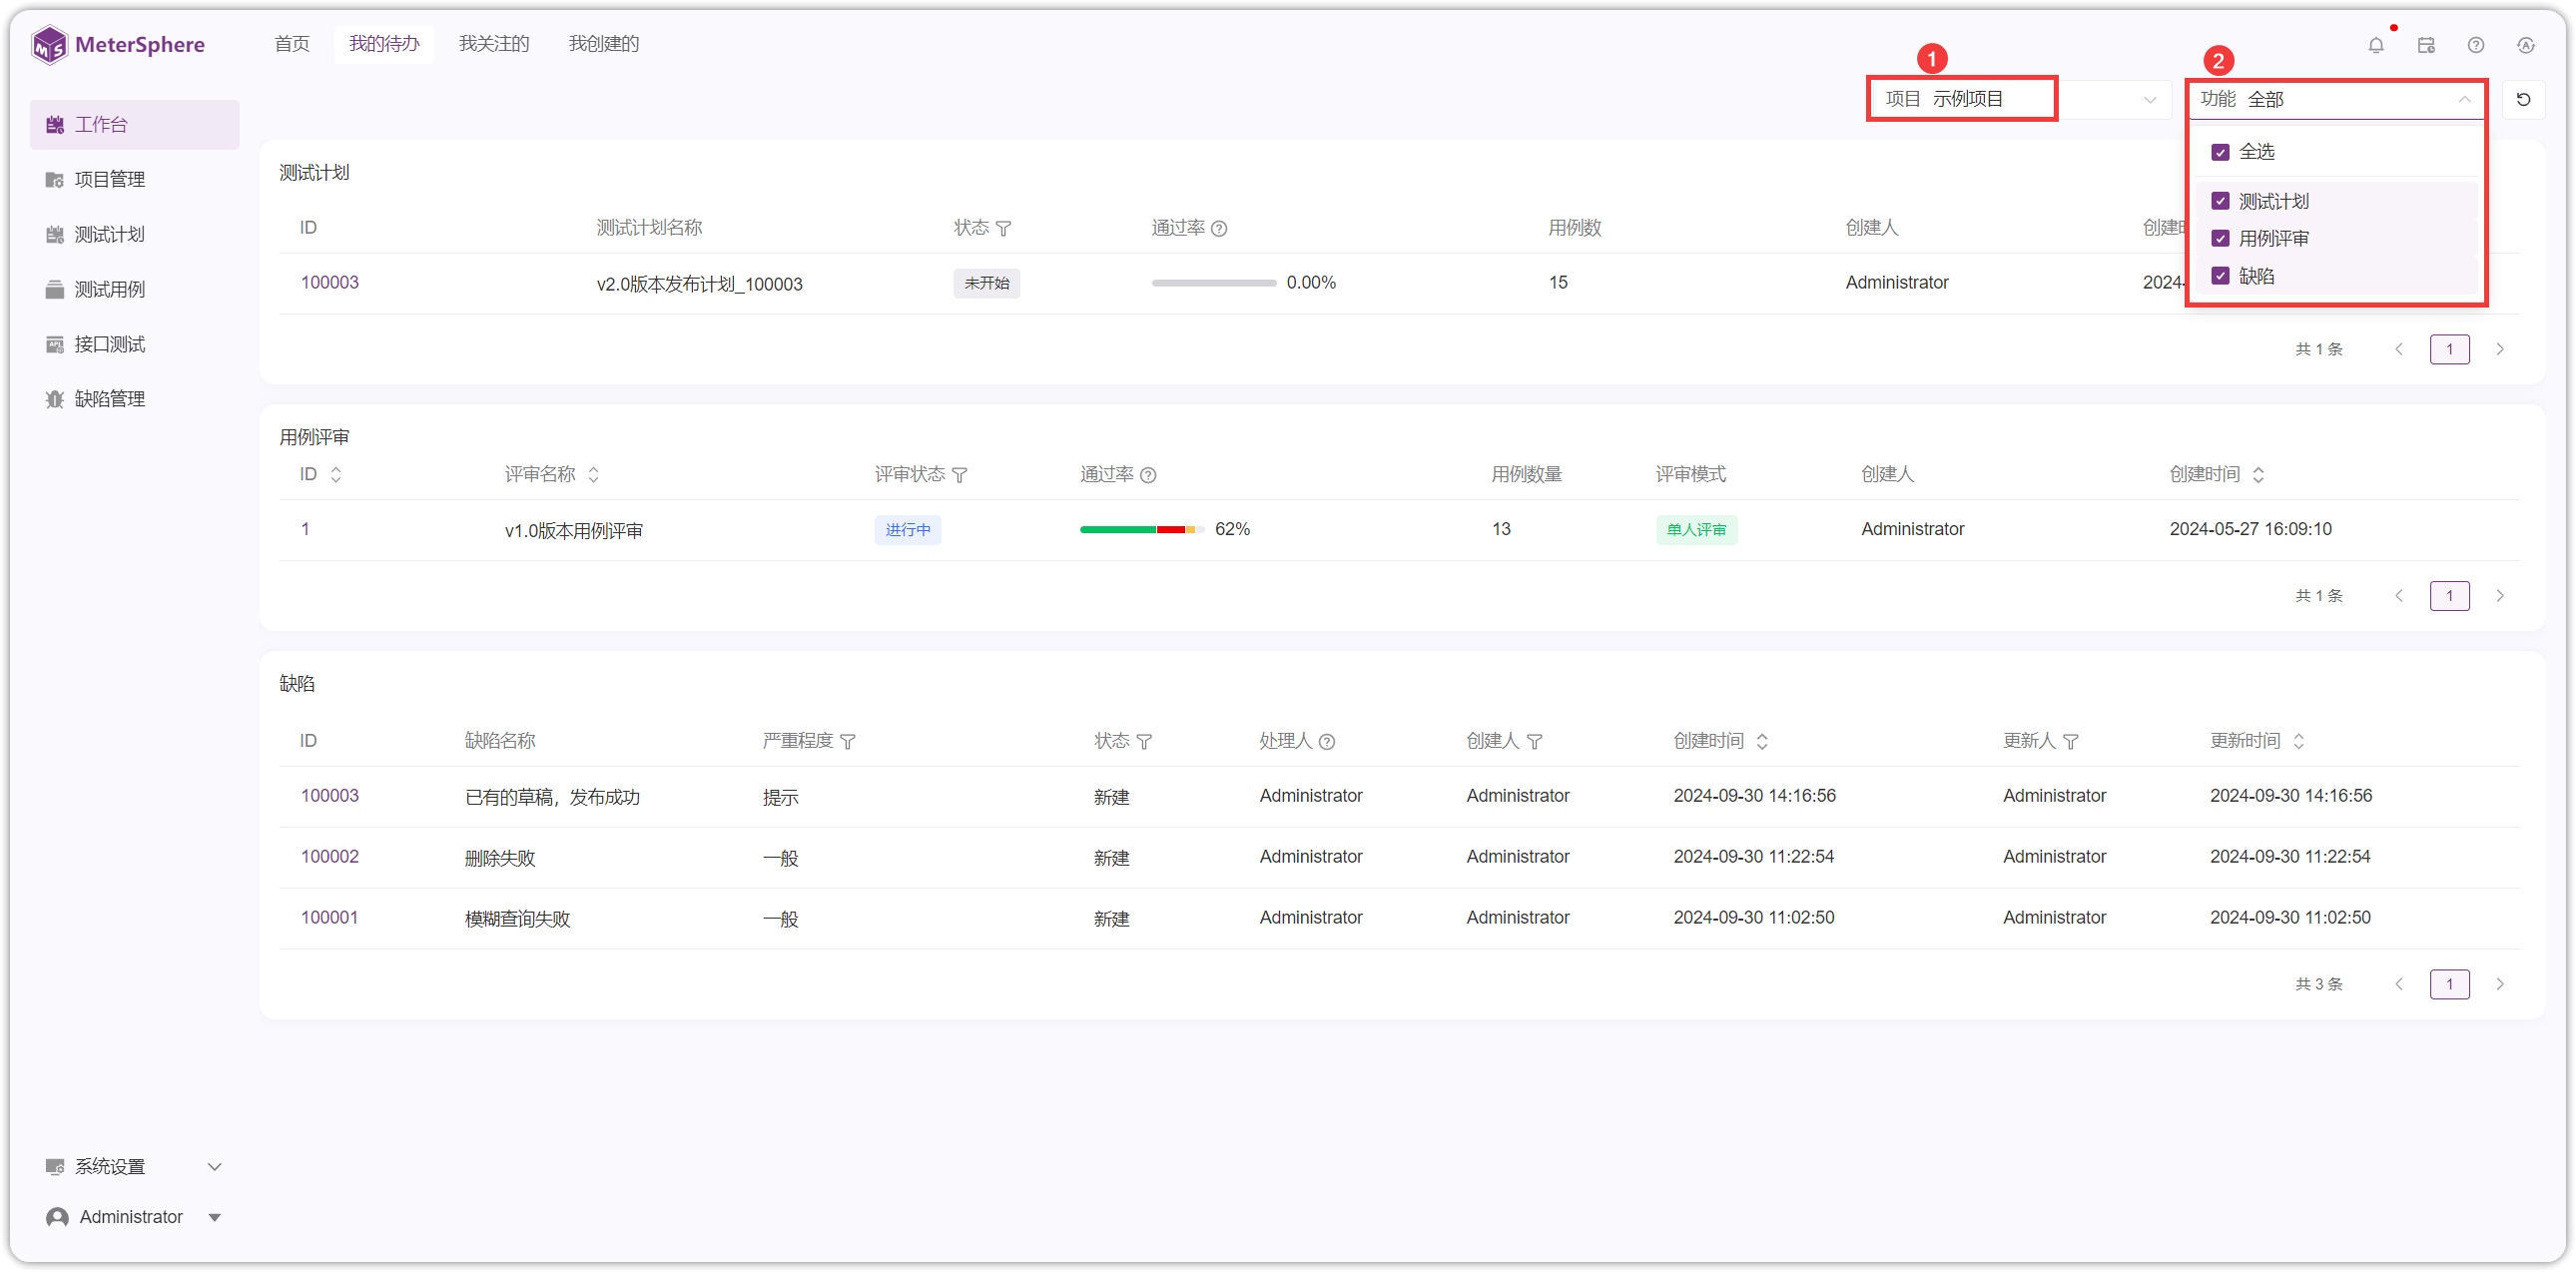
Task: Switch to the 我创建的 tab
Action: (604, 44)
